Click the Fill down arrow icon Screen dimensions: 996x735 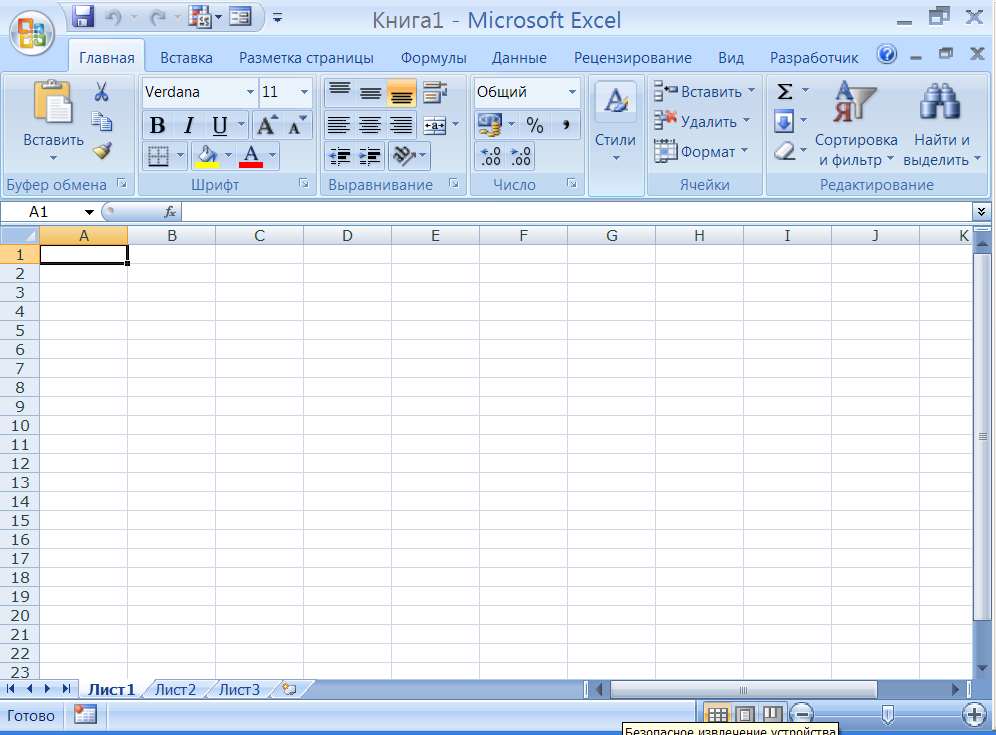[784, 121]
